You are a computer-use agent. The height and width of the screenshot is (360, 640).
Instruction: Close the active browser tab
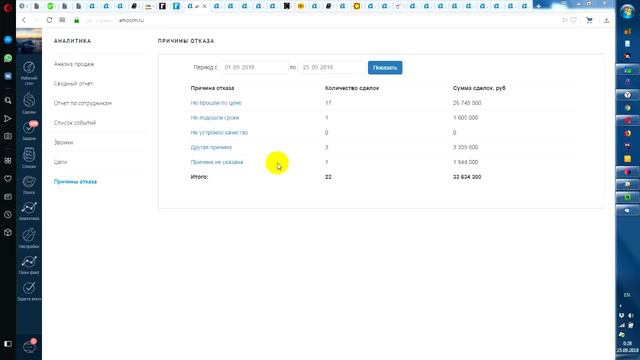[204, 6]
